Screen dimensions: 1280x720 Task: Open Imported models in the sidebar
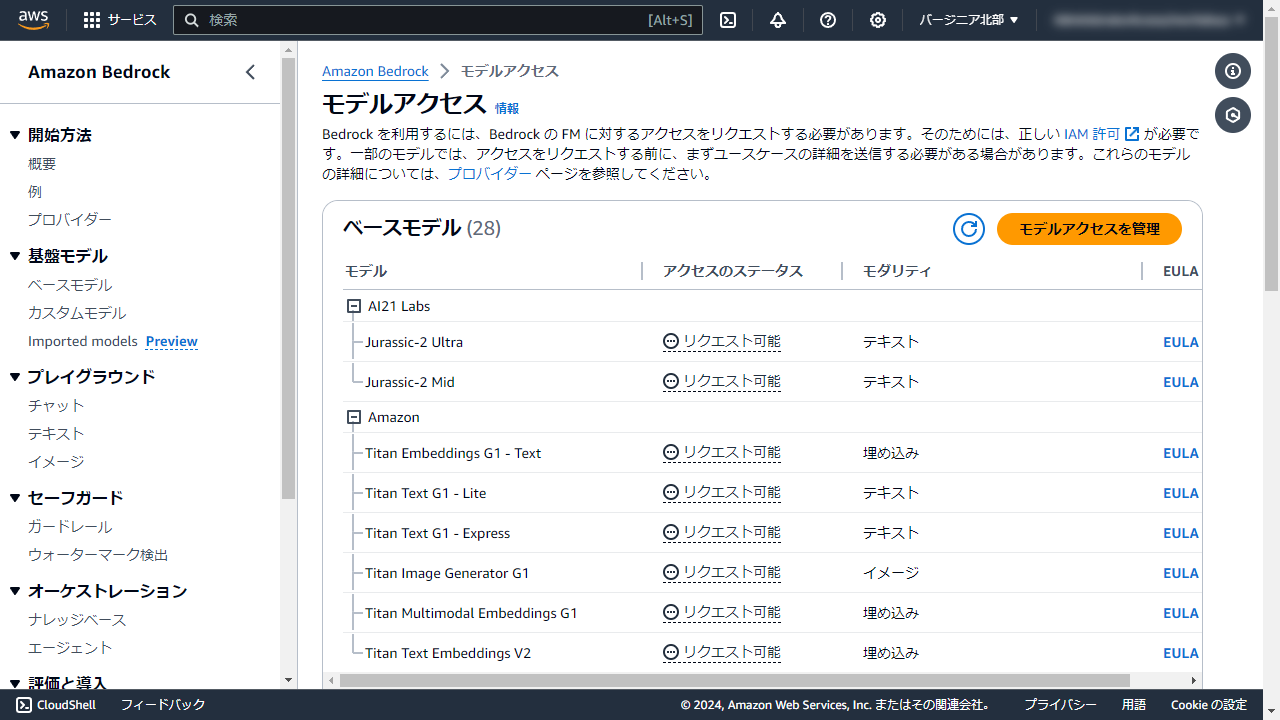click(83, 341)
